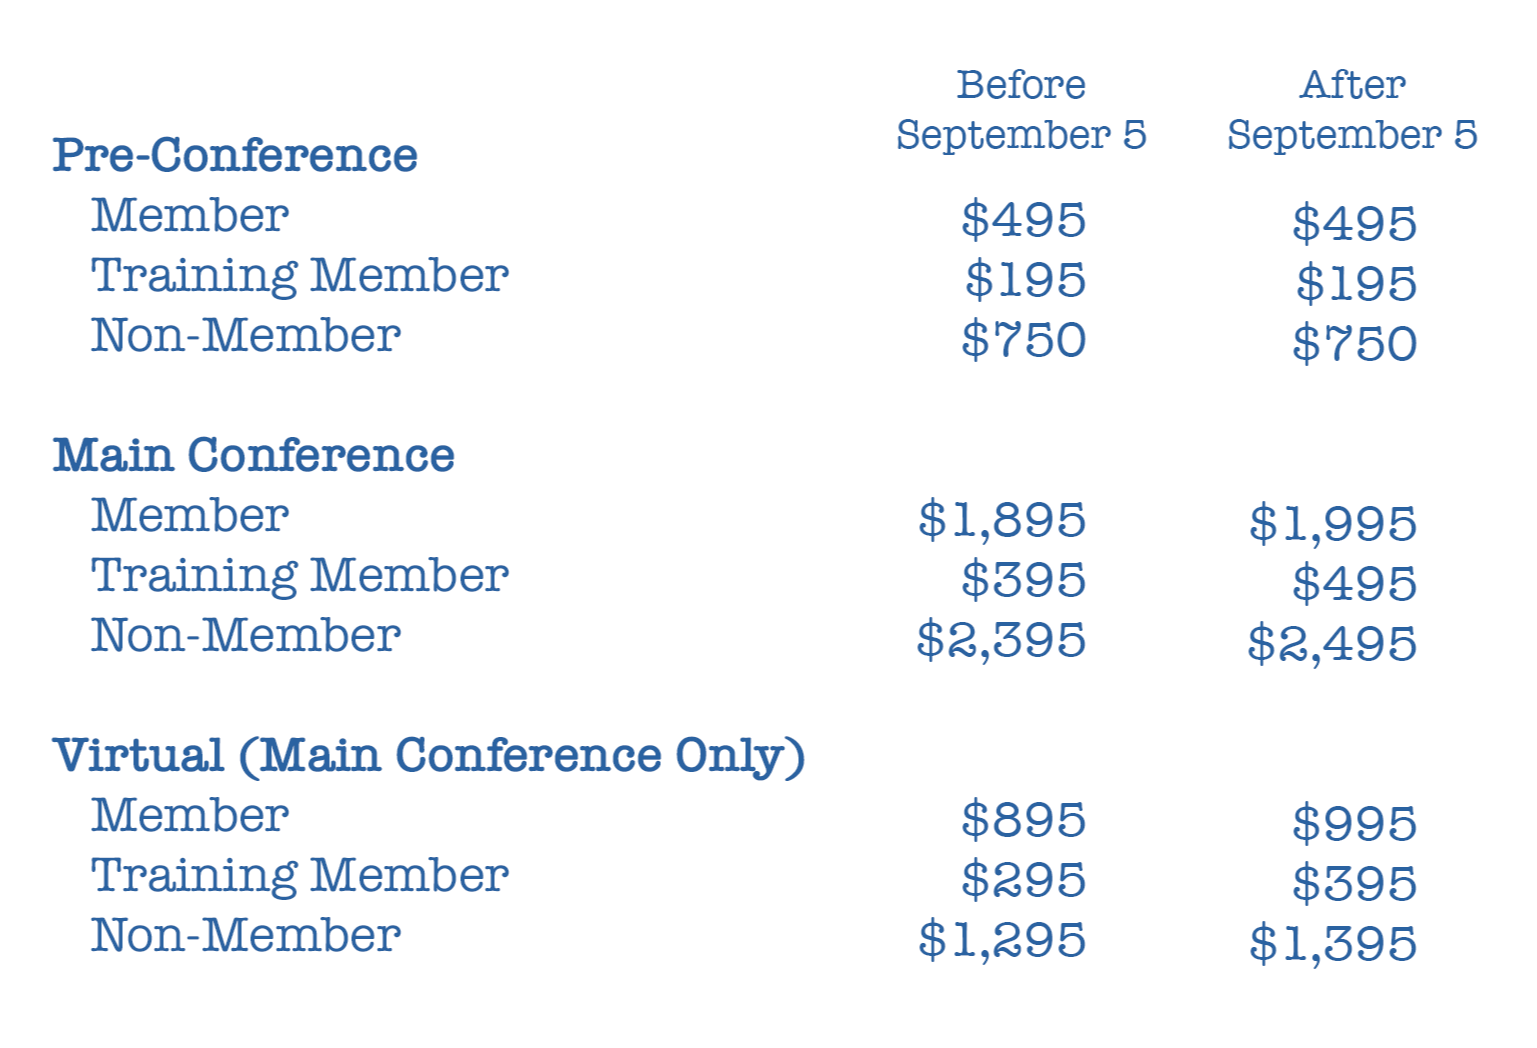Image resolution: width=1537 pixels, height=1048 pixels.
Task: Select Pre-Conference Training Member label
Action: [300, 276]
